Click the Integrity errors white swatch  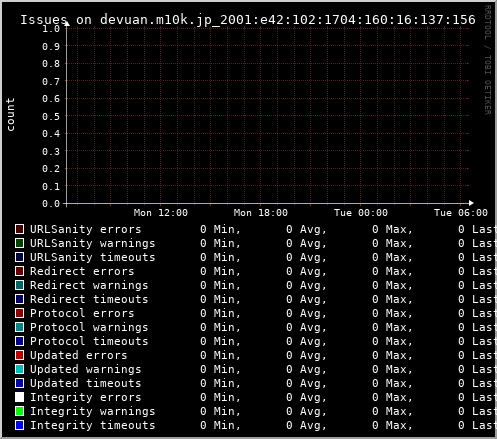coord(19,397)
